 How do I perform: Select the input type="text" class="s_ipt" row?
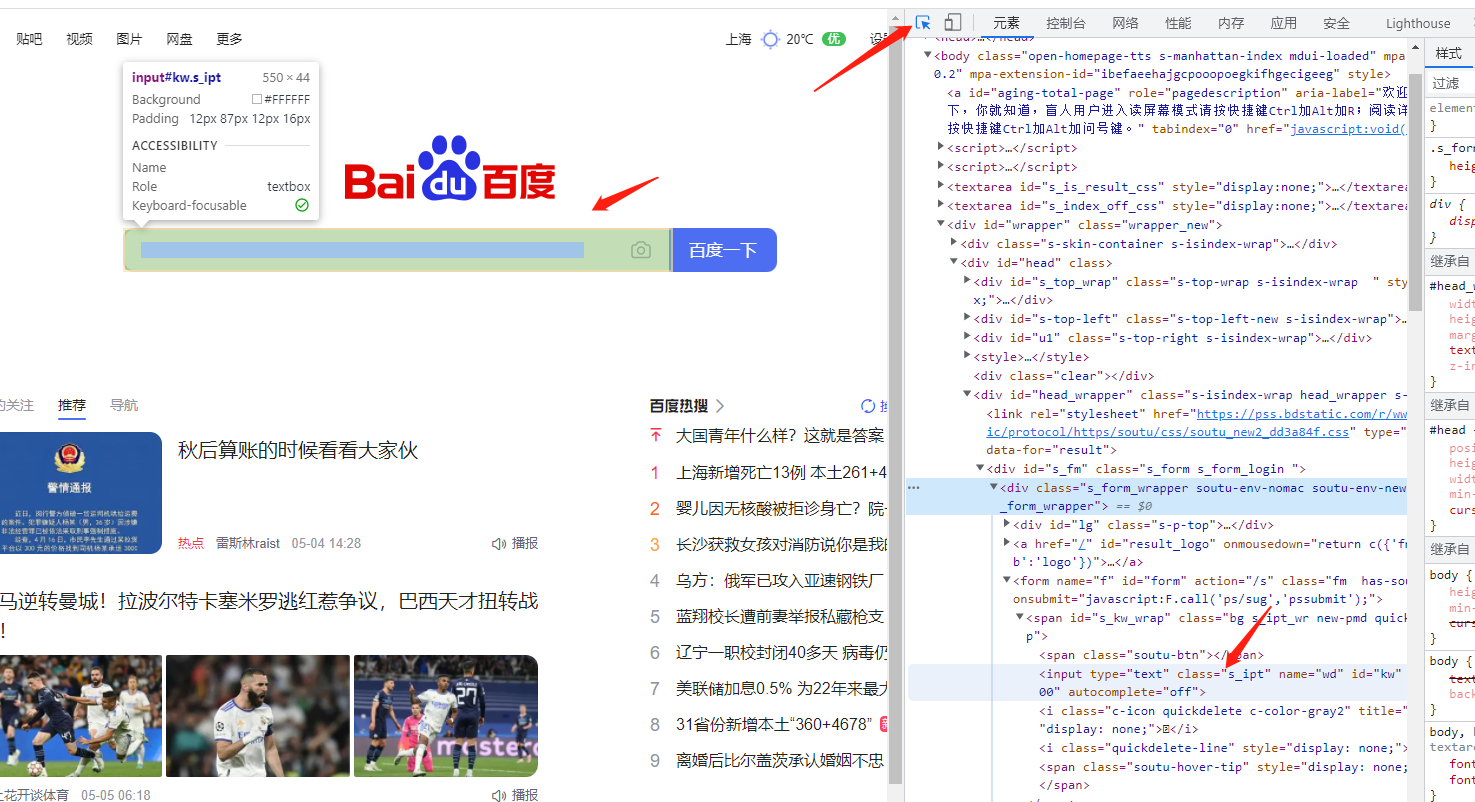pos(1156,682)
